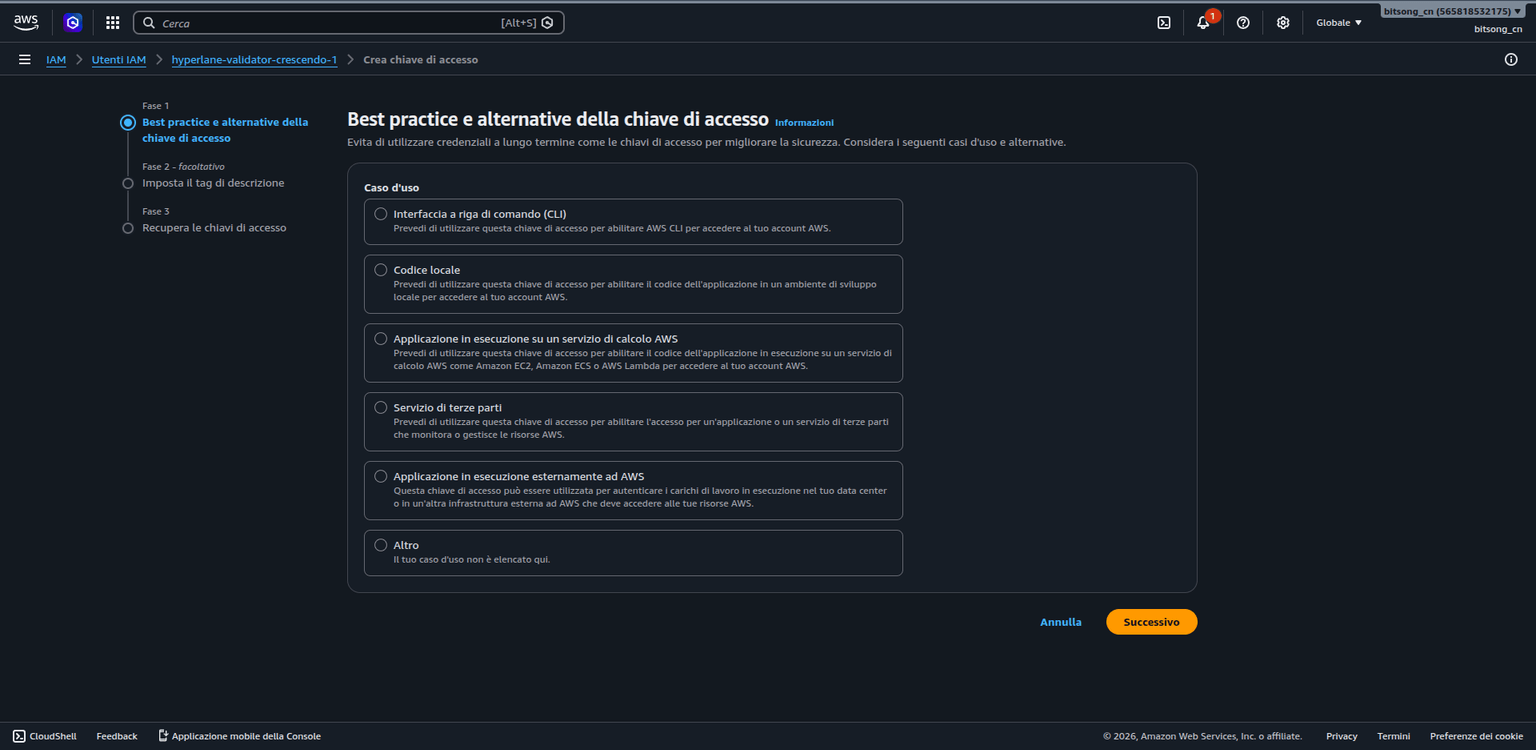This screenshot has height=750, width=1536.
Task: Open hyperlane-validator-crescendo-1 breadcrumb
Action: pyautogui.click(x=254, y=60)
